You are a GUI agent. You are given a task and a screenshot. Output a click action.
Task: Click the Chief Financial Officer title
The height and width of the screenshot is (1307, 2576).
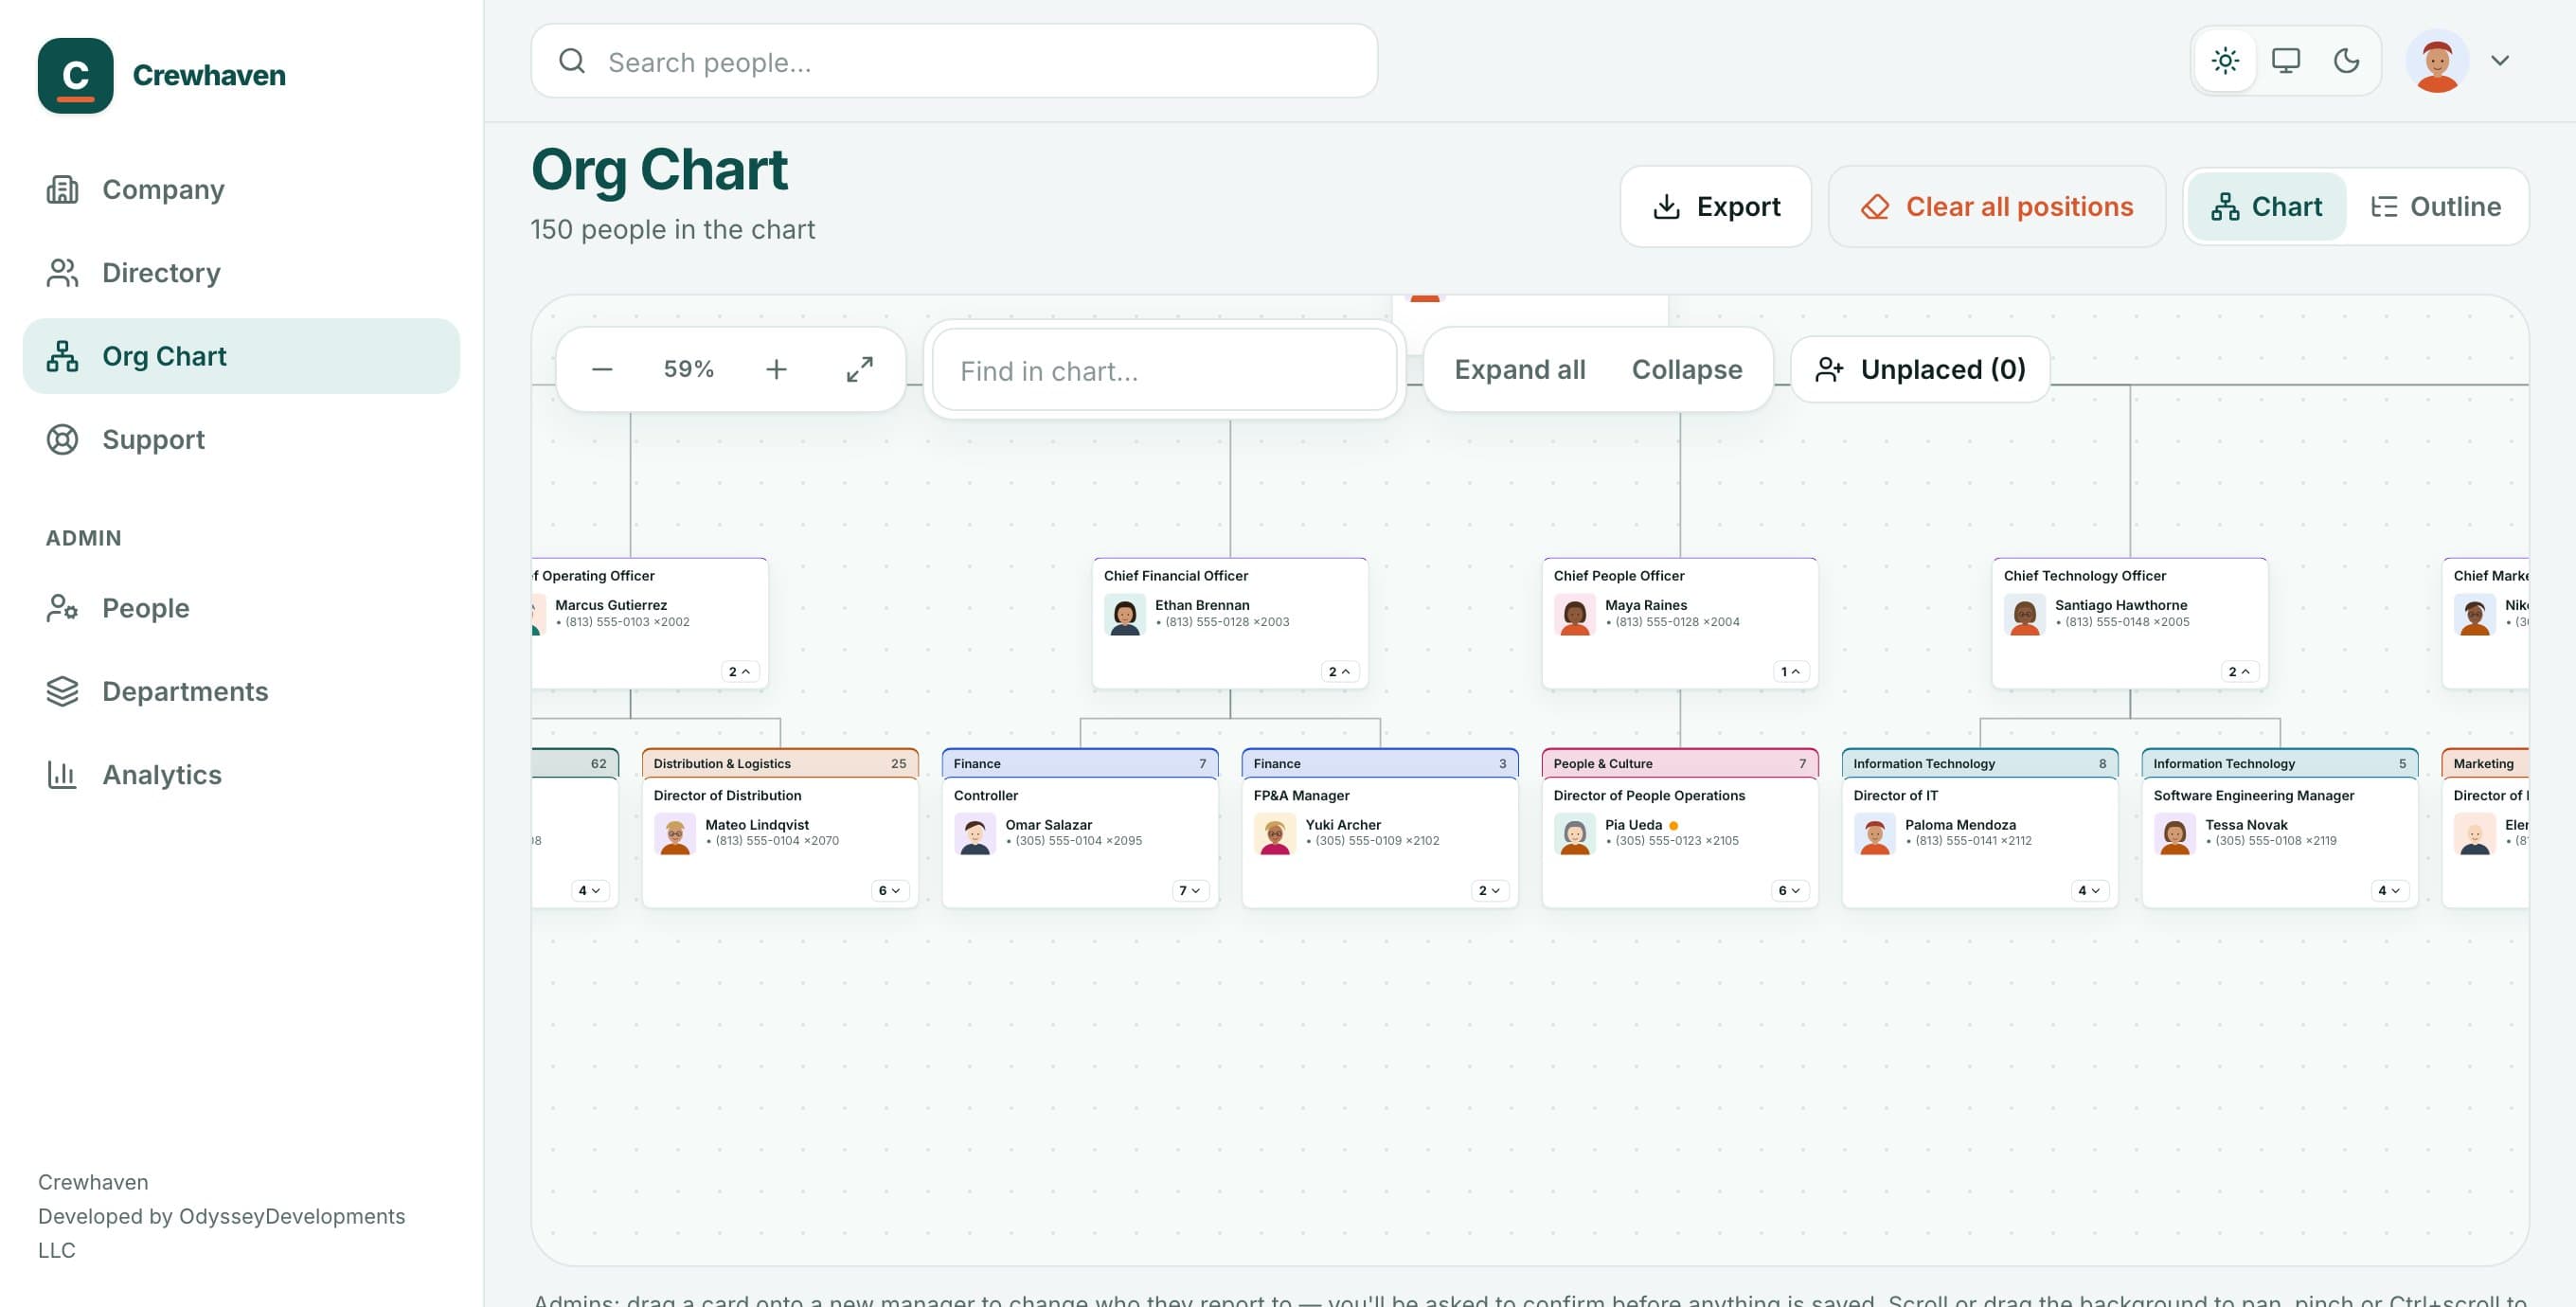1175,575
